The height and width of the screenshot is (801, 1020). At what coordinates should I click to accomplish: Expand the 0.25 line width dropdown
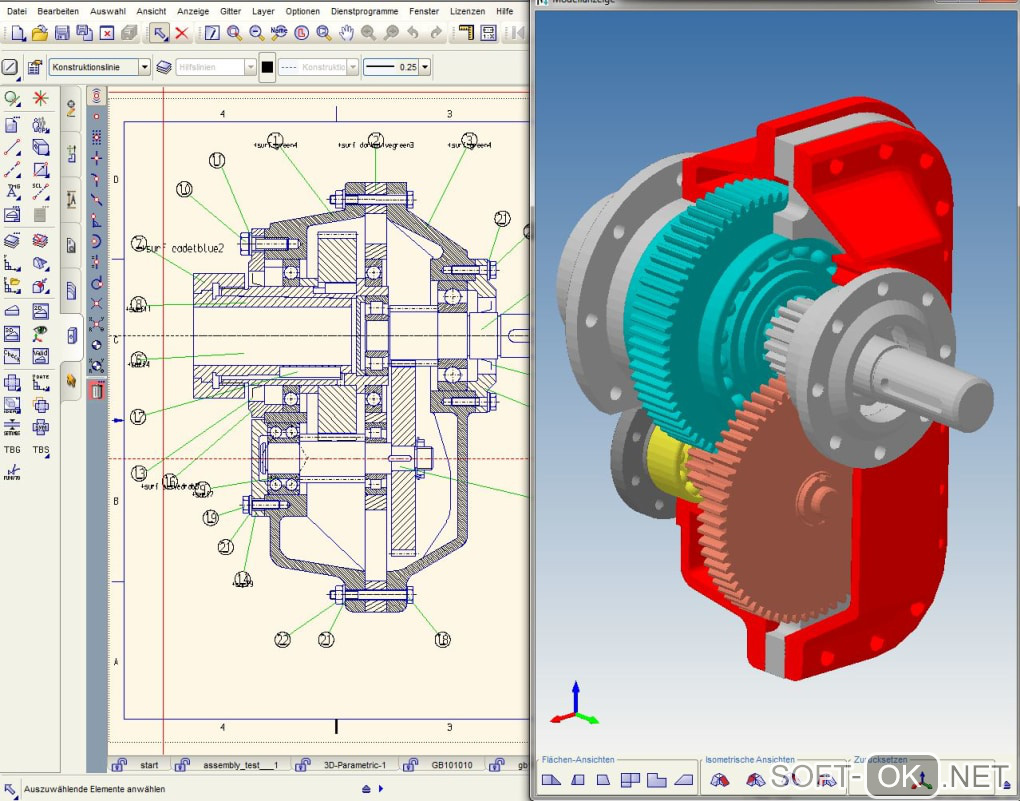425,67
